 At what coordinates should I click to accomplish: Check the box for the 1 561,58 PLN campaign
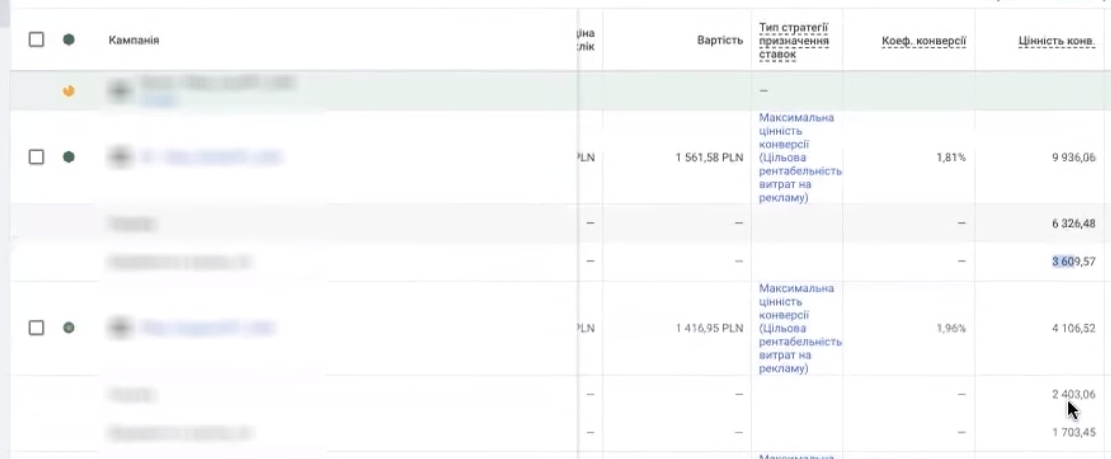pos(37,157)
